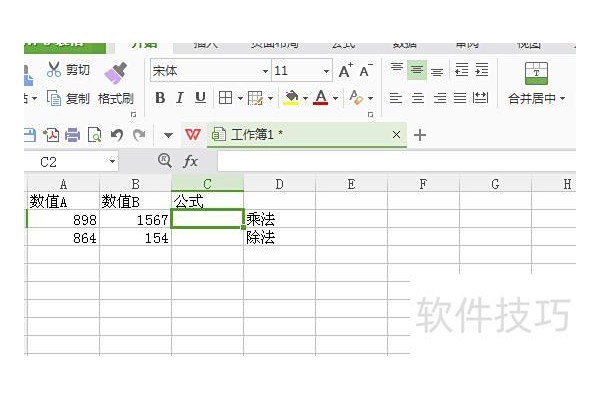600x400 pixels.
Task: Select cell containing 898
Action: click(64, 219)
